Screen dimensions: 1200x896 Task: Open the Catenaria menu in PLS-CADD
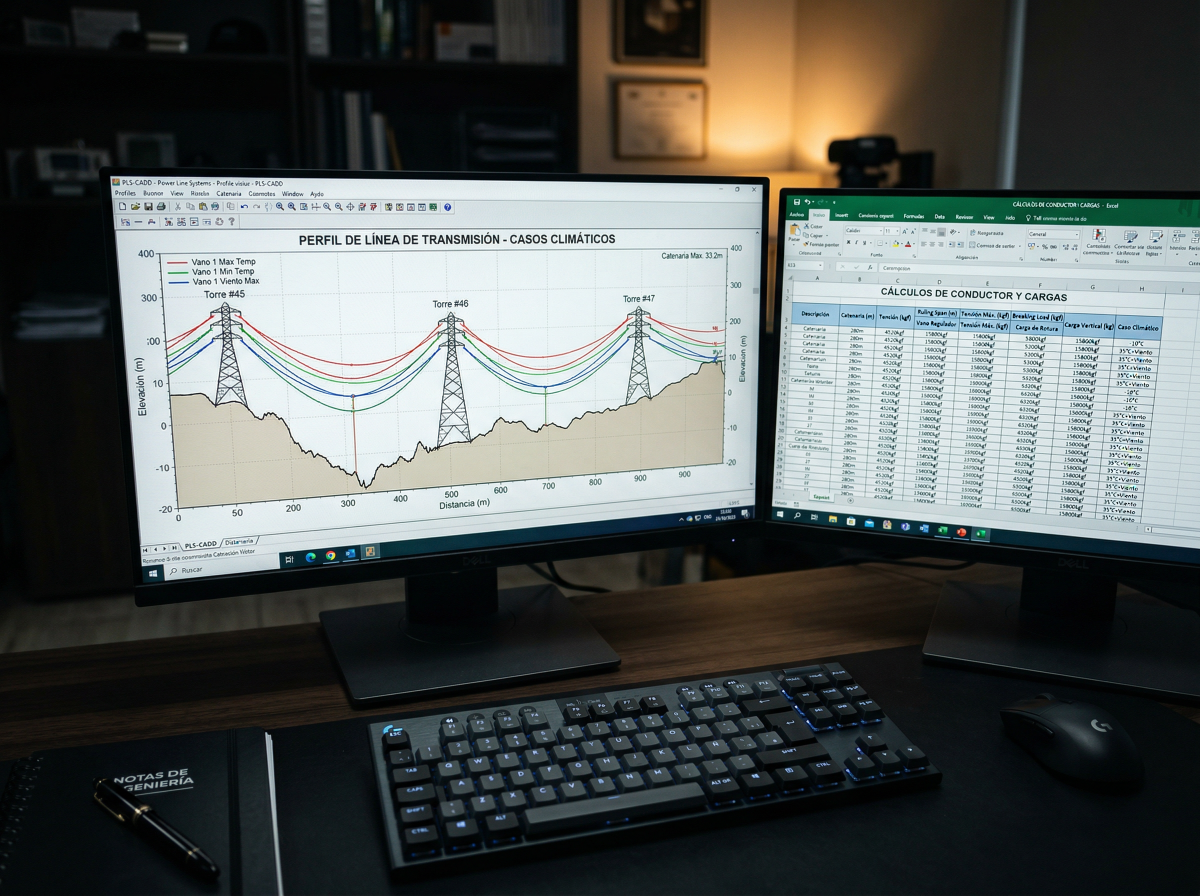[x=228, y=193]
